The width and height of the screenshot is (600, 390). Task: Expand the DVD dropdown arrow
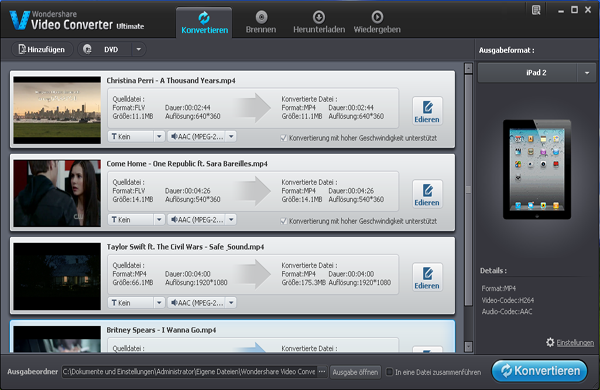tap(139, 49)
